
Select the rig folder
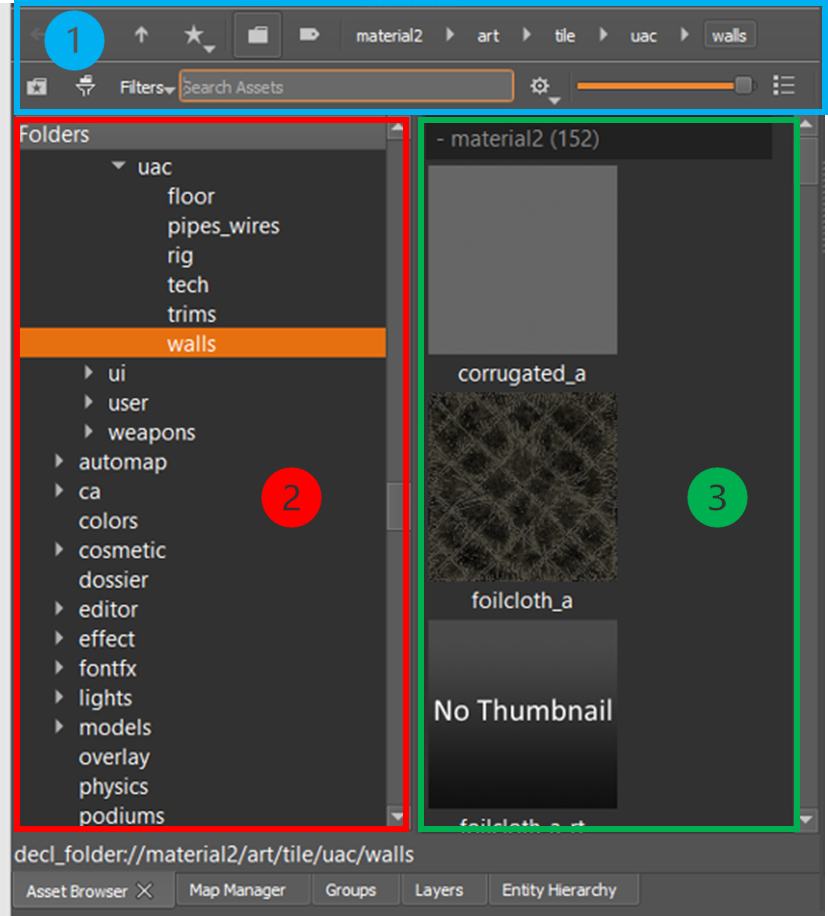click(x=180, y=256)
